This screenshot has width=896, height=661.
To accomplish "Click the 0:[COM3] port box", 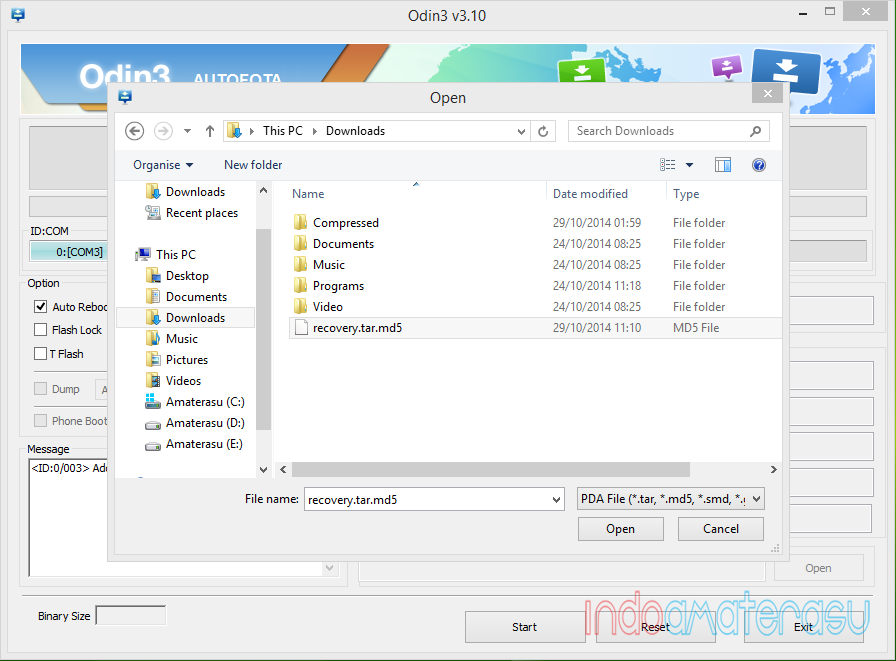I will pos(69,252).
